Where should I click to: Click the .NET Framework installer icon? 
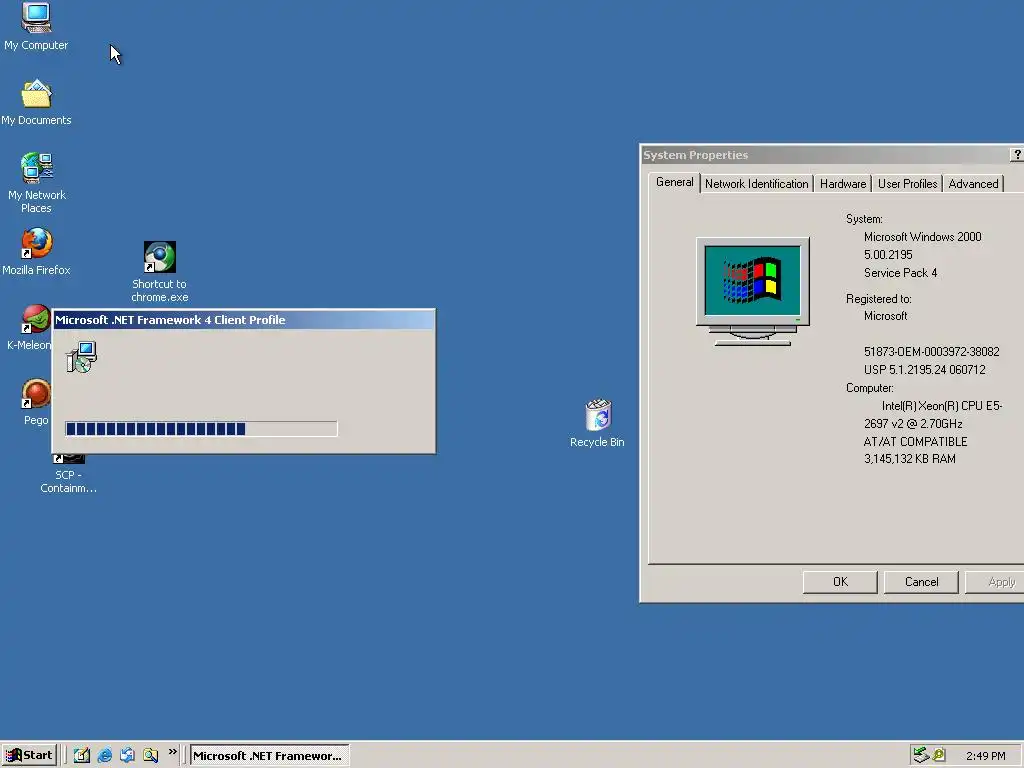click(82, 357)
